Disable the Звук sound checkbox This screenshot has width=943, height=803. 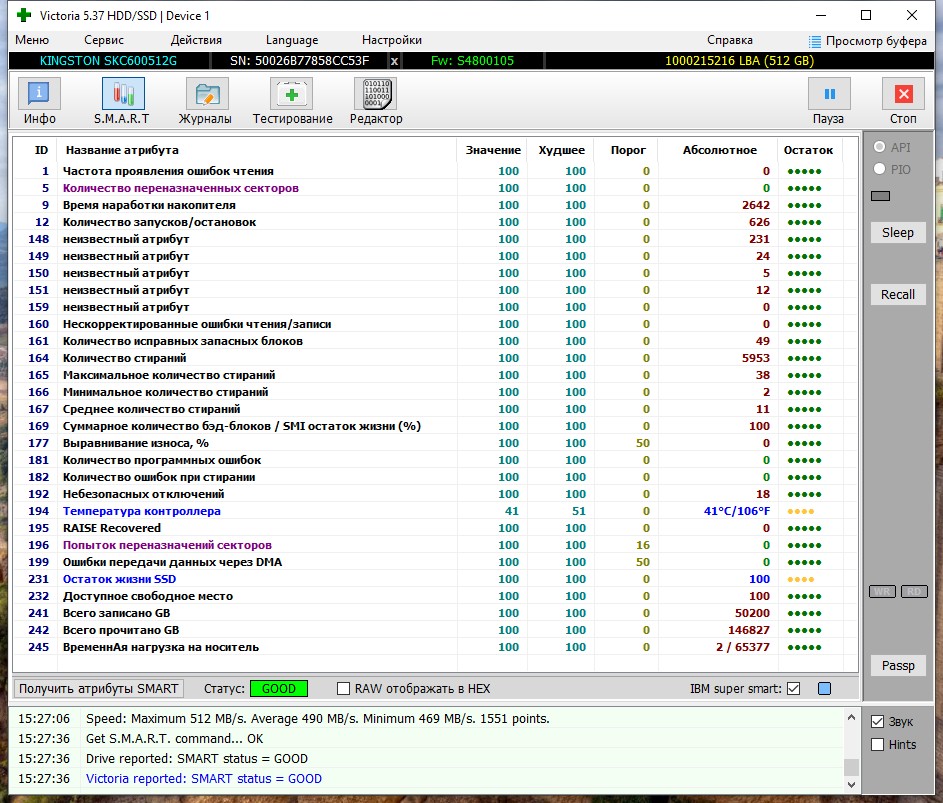tap(877, 721)
